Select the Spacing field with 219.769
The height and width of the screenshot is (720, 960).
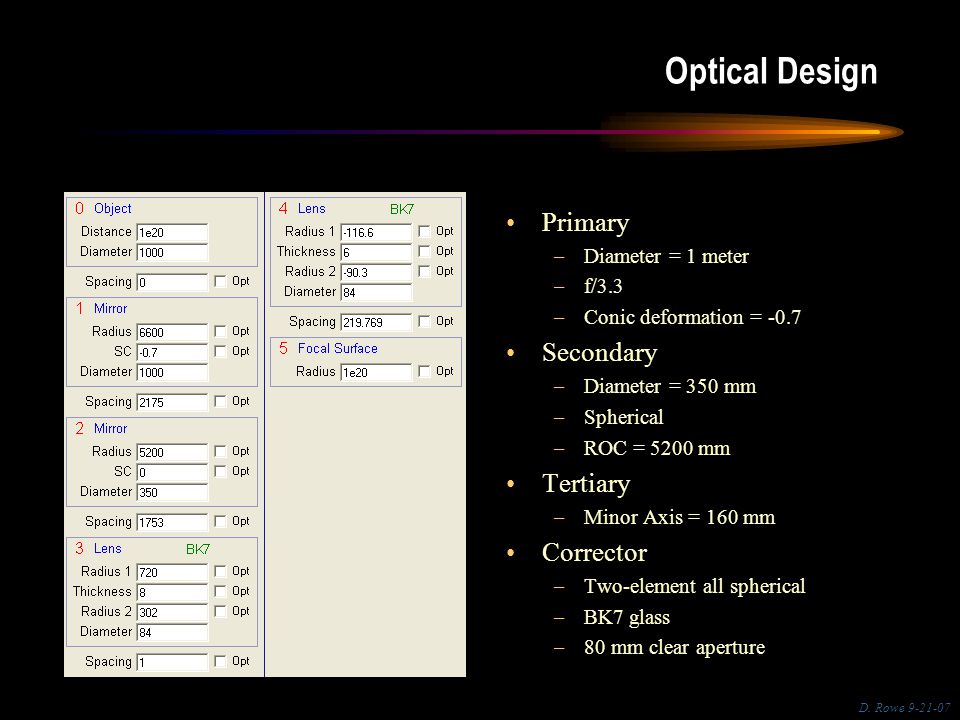tap(376, 322)
